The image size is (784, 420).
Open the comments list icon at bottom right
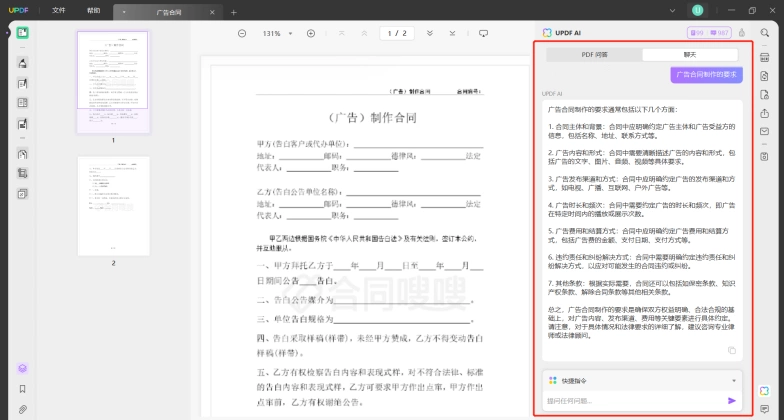coord(764,410)
